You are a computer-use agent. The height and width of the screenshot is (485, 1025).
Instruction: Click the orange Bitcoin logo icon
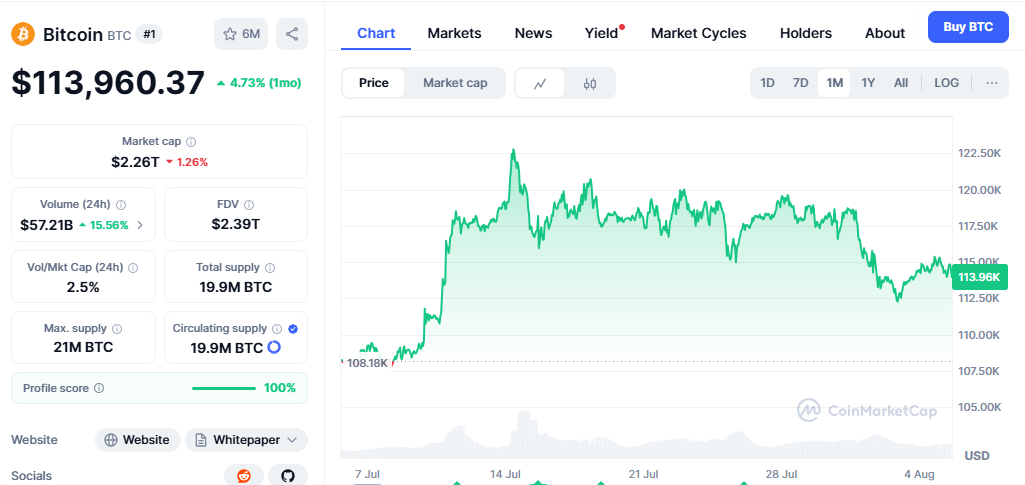pyautogui.click(x=23, y=34)
